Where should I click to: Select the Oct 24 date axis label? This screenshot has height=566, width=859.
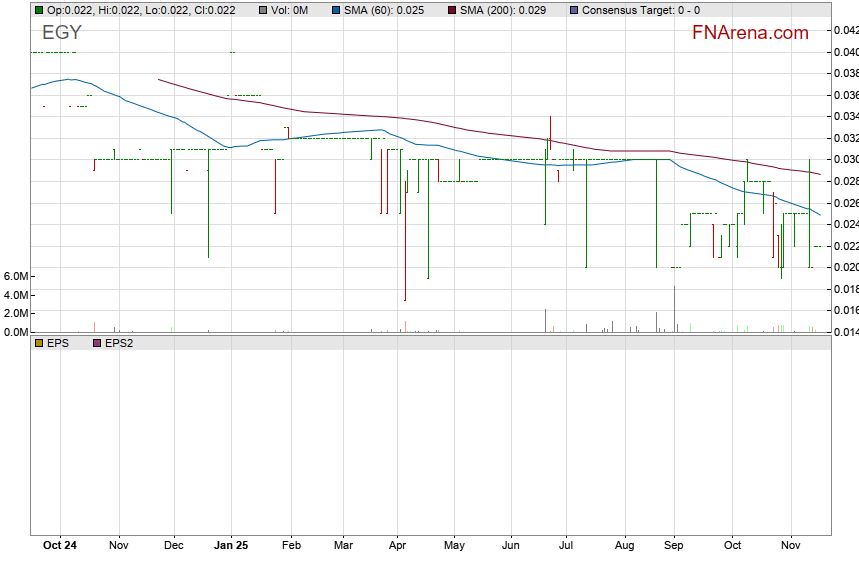[60, 546]
